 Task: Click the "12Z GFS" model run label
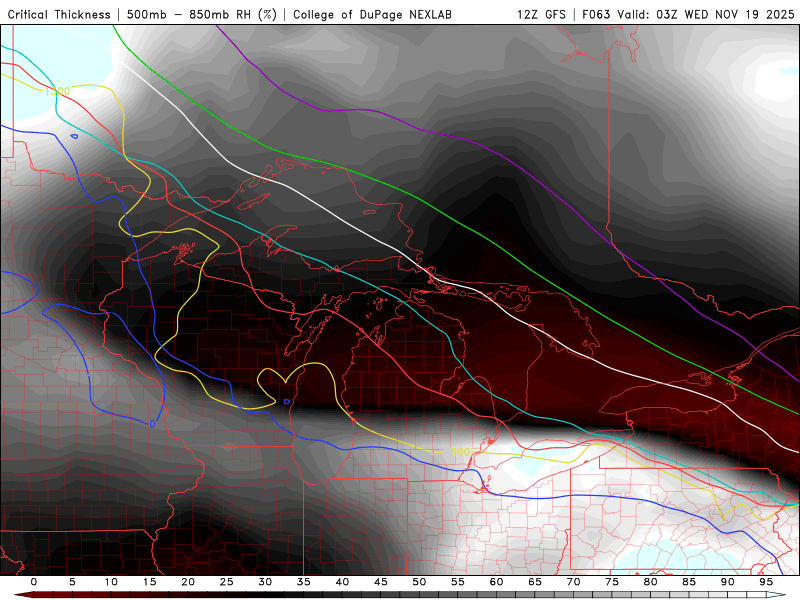click(x=541, y=14)
